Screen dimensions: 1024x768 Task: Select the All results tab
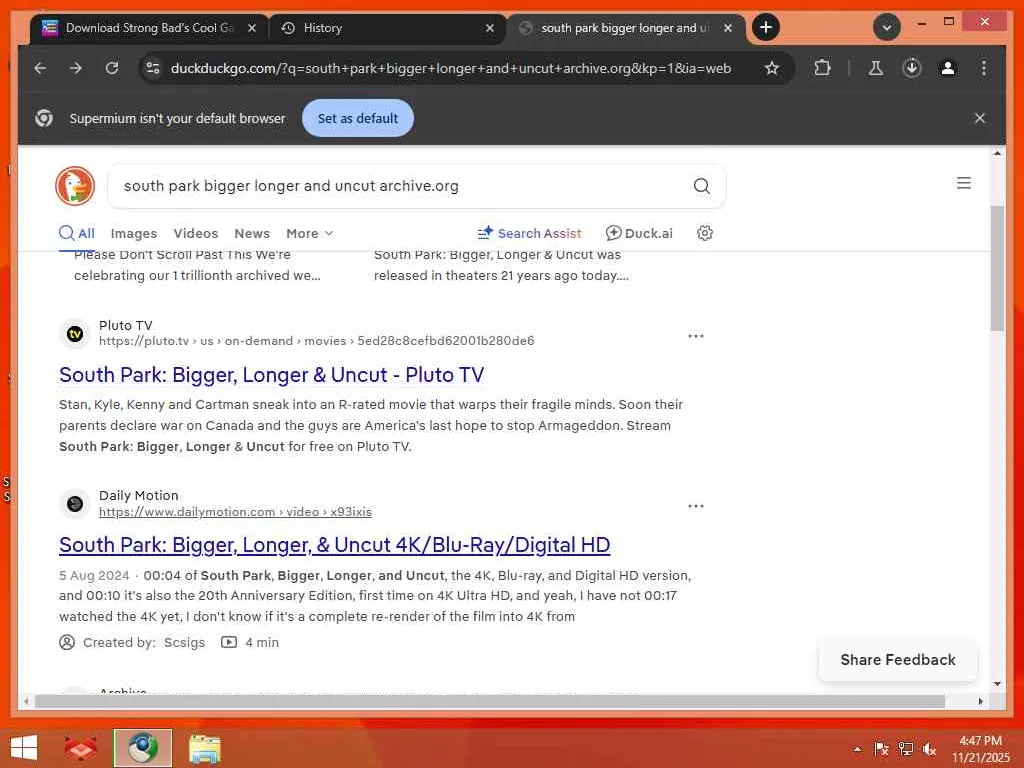76,233
